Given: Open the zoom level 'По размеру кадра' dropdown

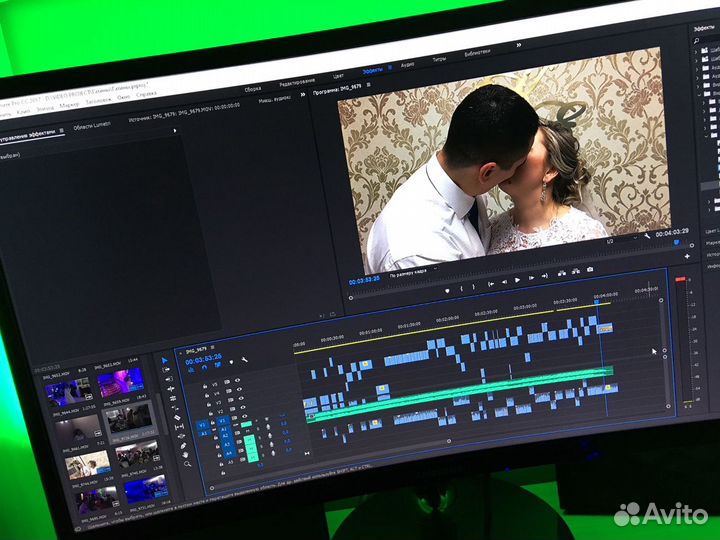Looking at the screenshot, I should (x=413, y=272).
